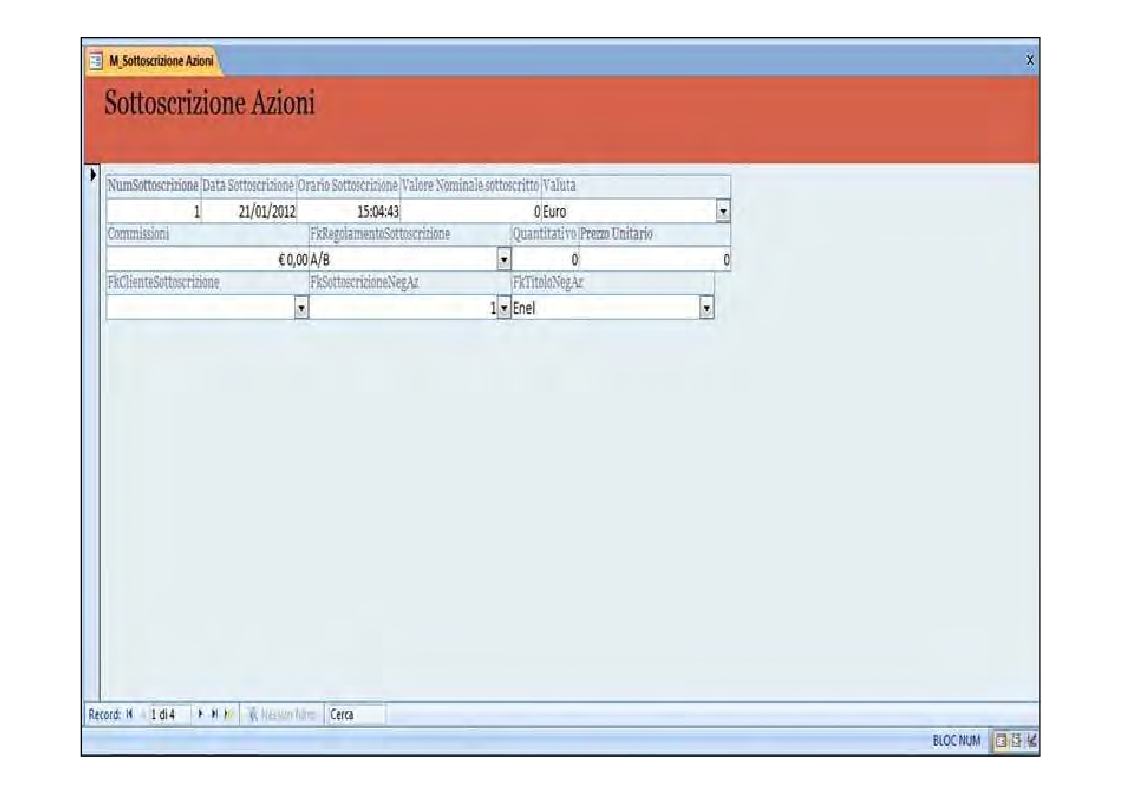
Task: Click the Orario Sottoscrizione label
Action: pos(347,185)
